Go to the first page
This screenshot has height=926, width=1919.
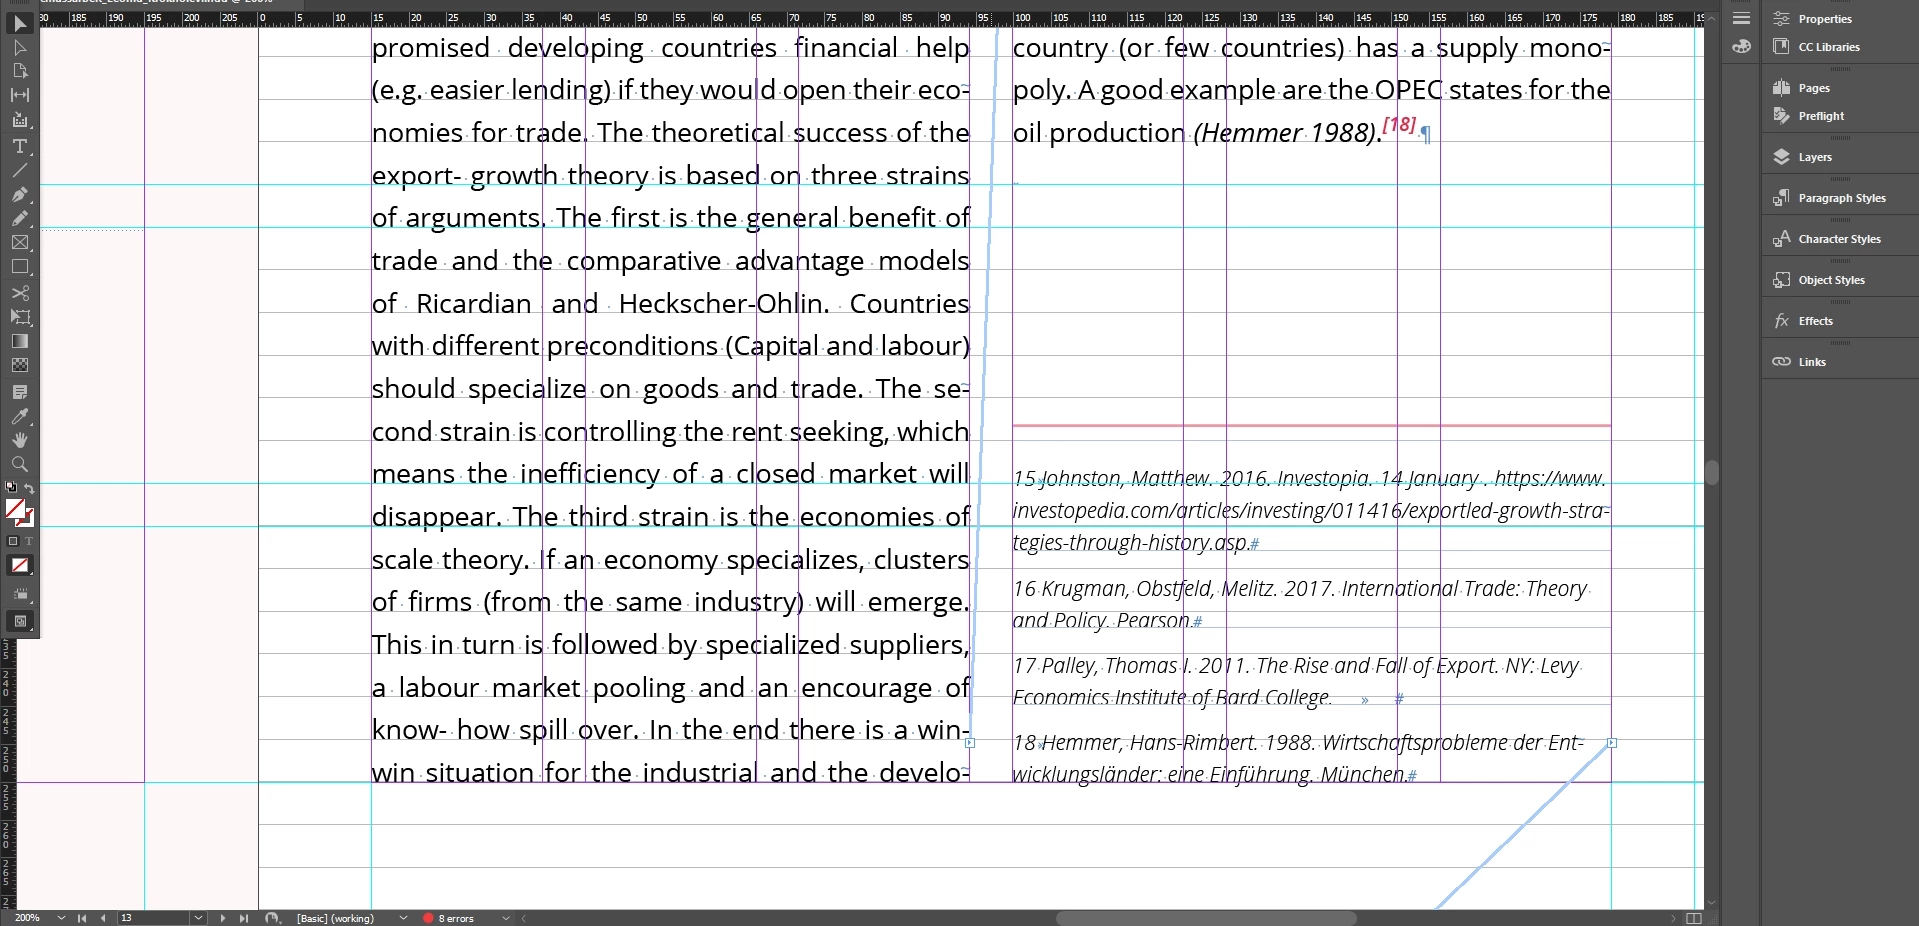coord(82,918)
